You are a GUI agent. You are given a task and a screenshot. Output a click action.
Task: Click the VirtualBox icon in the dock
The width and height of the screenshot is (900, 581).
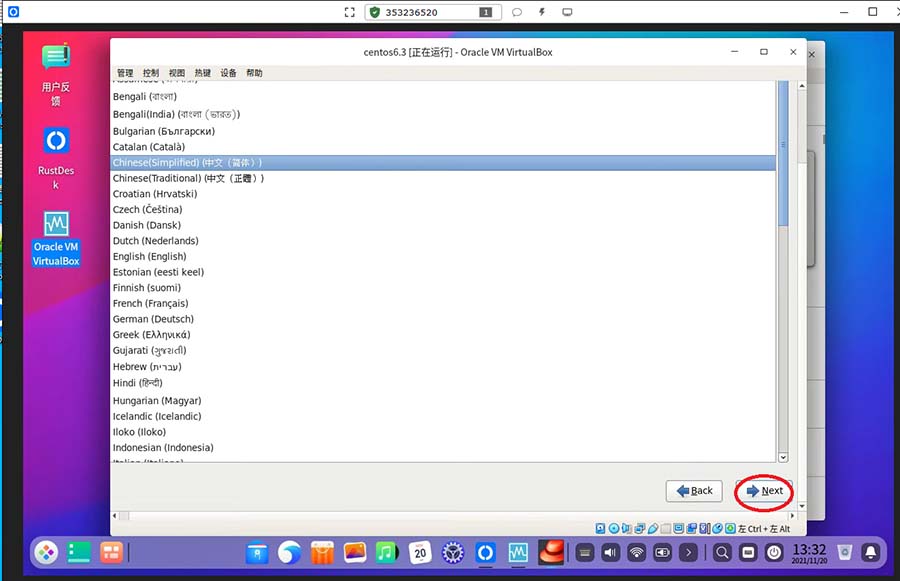click(518, 553)
